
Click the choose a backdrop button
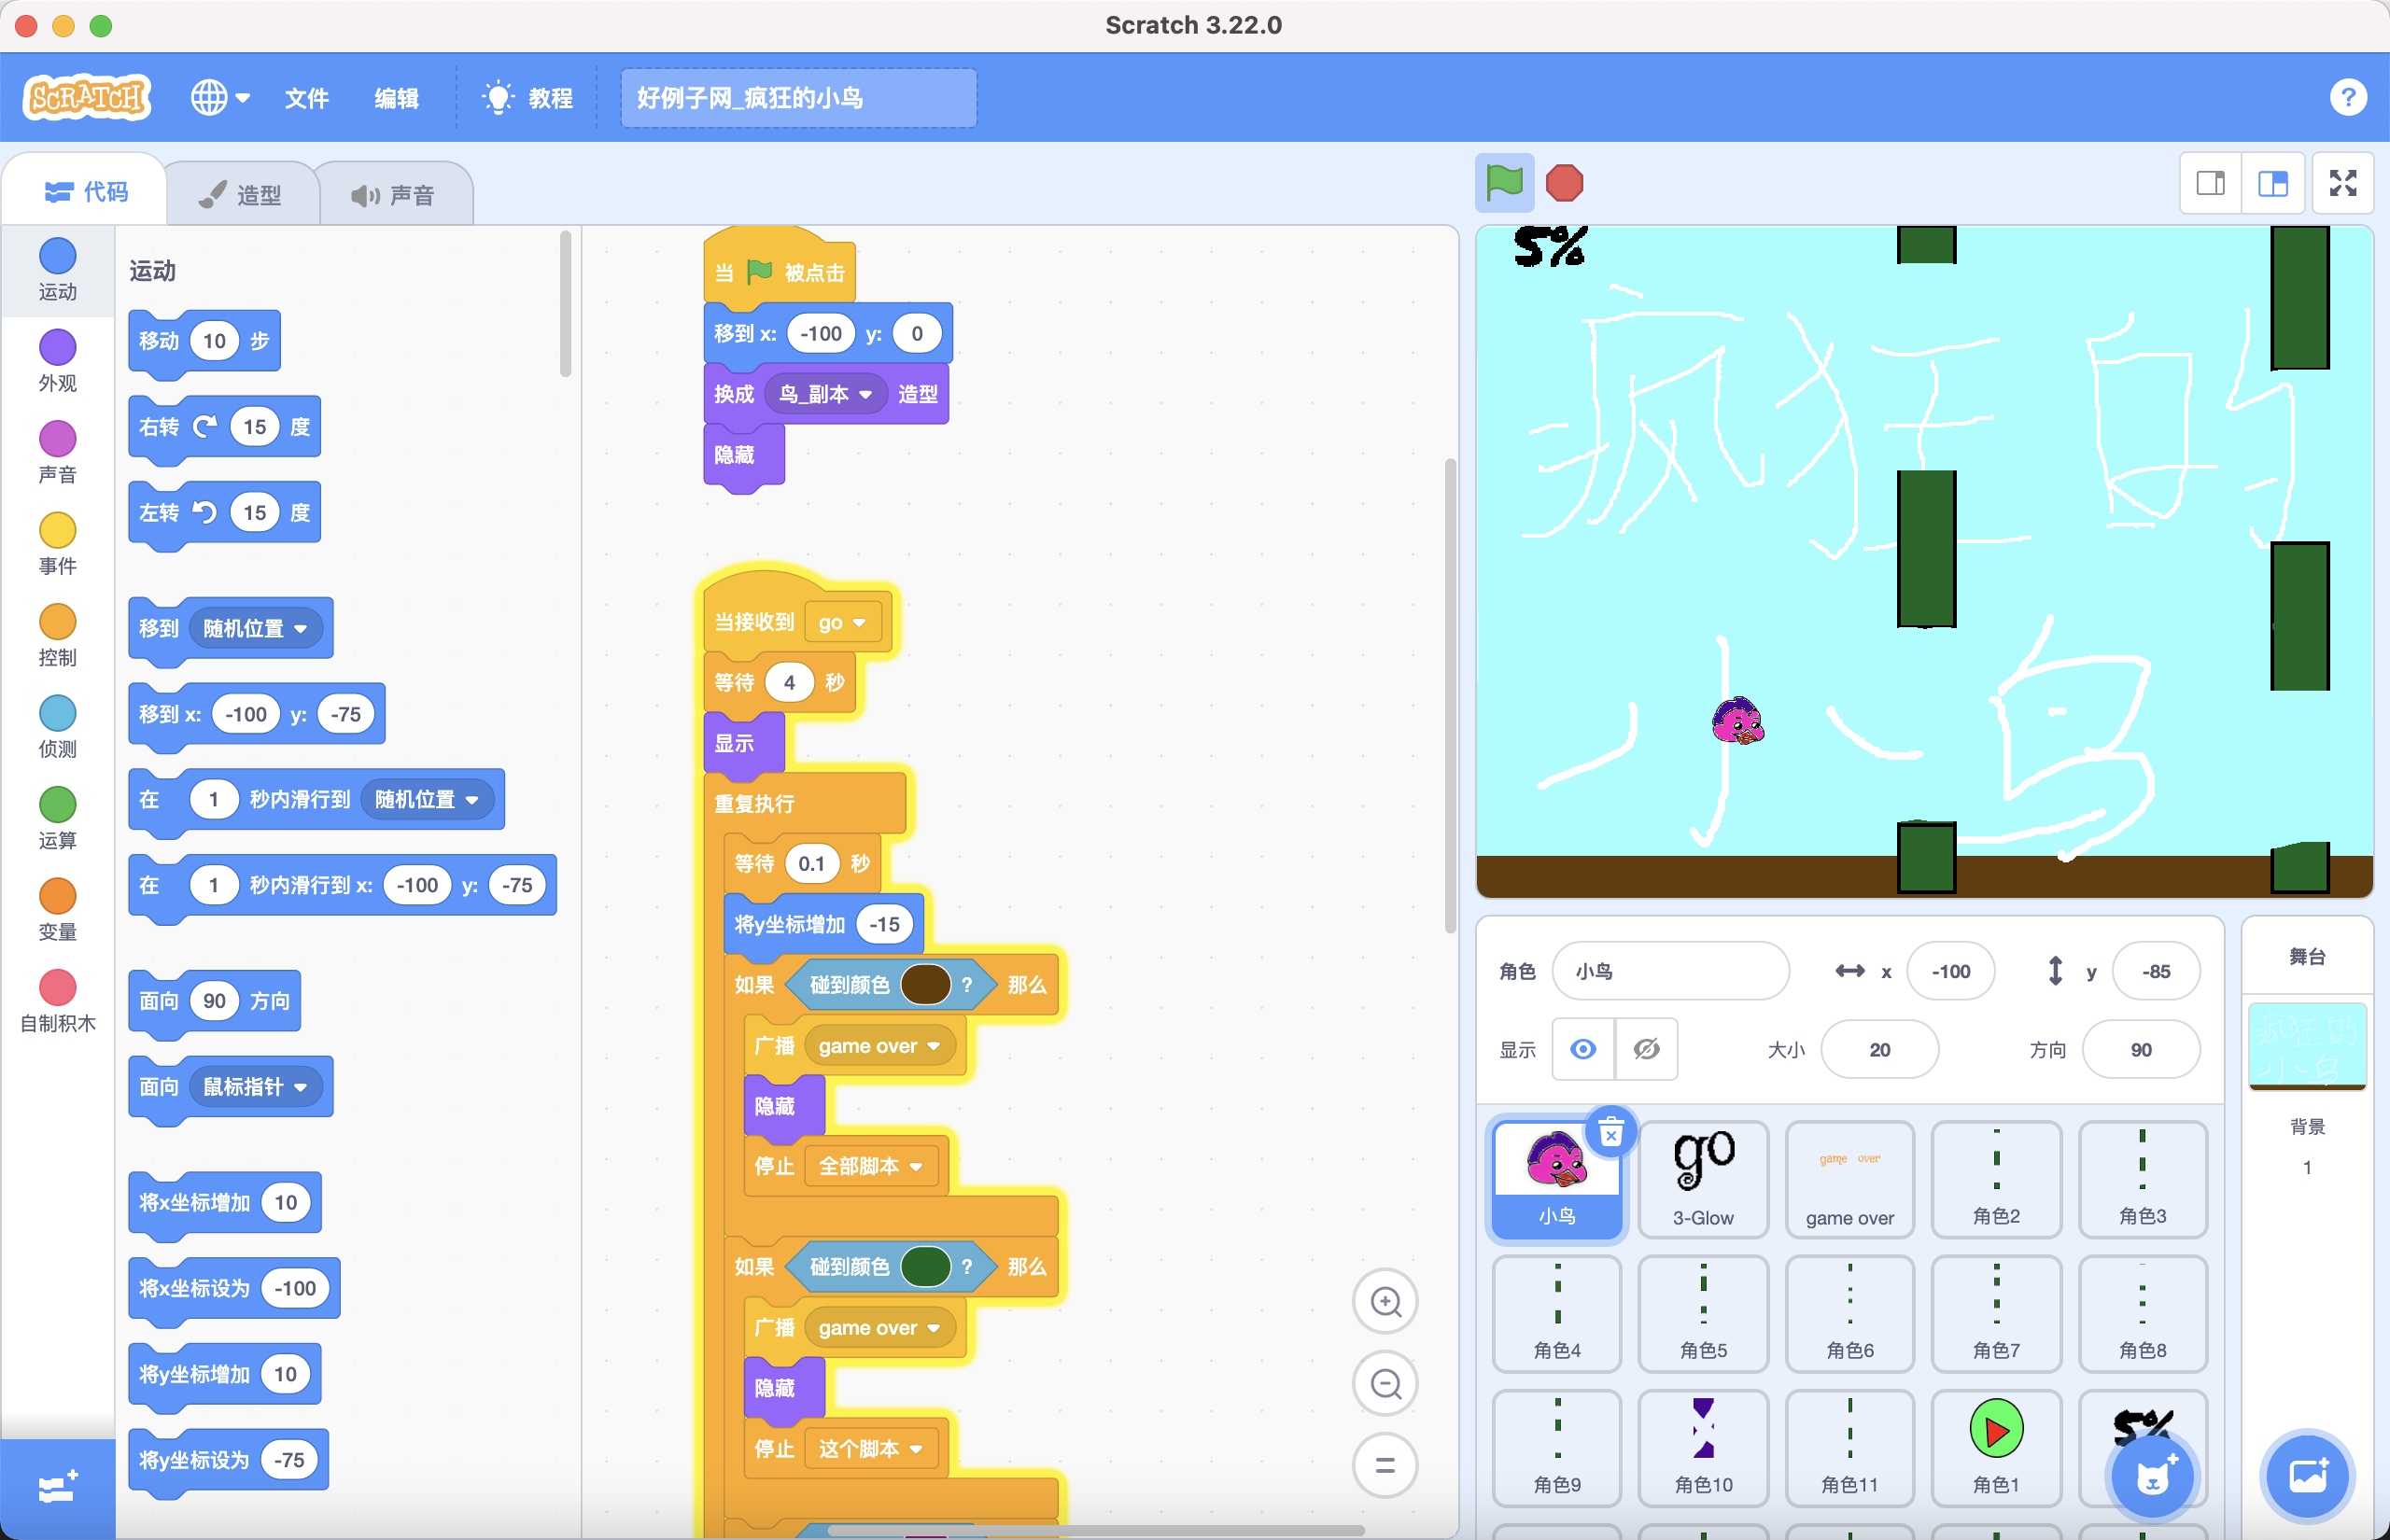(2307, 1475)
